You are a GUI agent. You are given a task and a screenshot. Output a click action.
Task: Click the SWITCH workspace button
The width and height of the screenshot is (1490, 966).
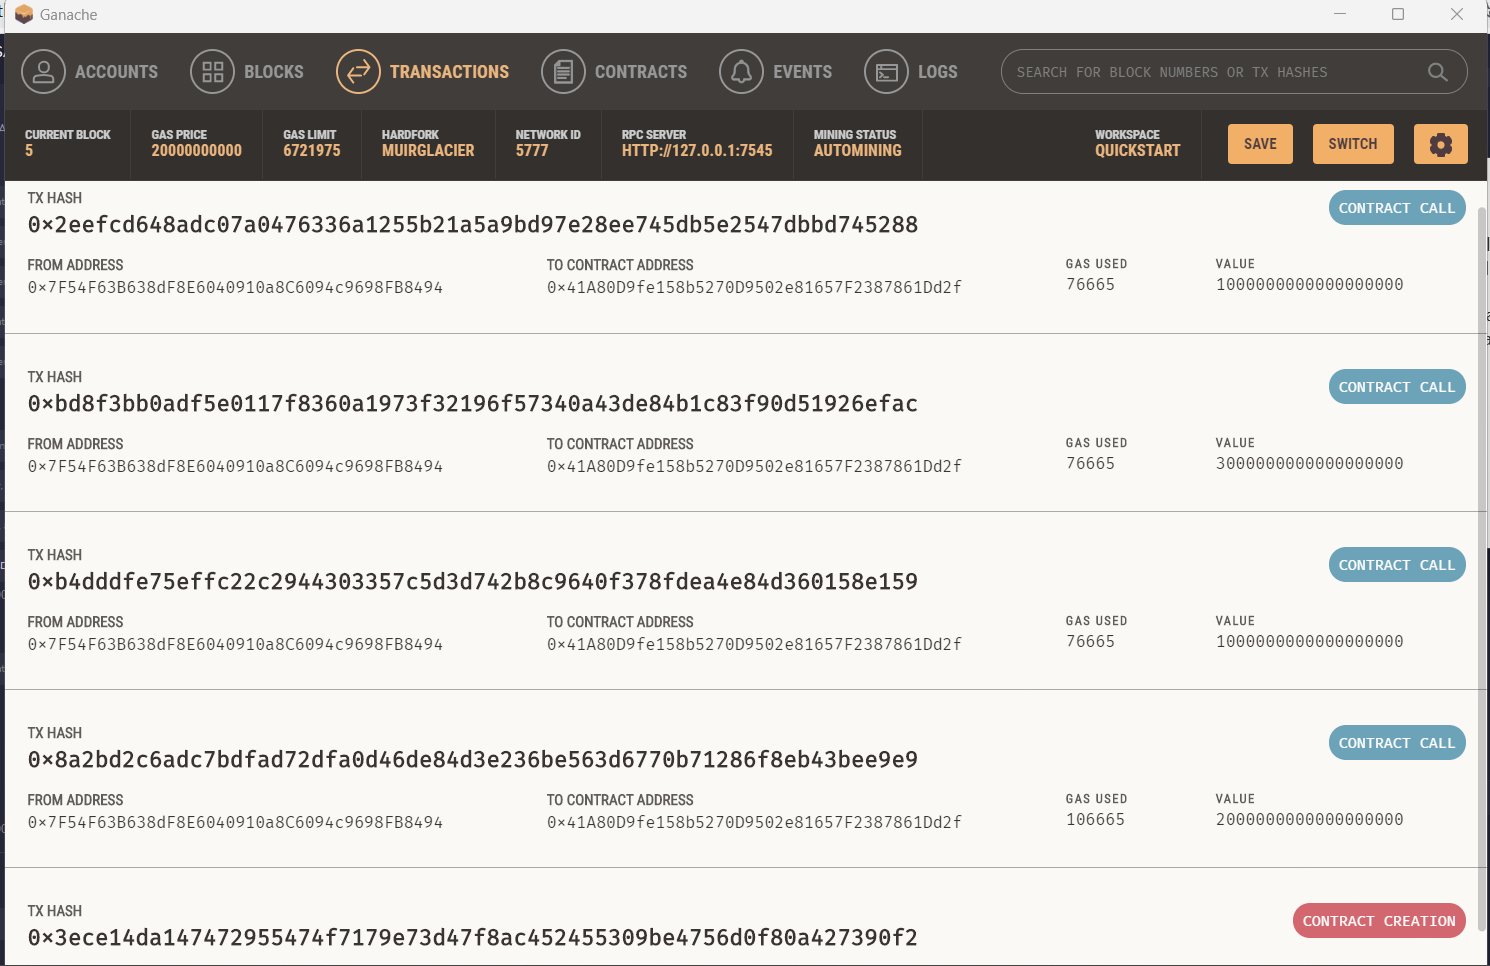[x=1352, y=144]
